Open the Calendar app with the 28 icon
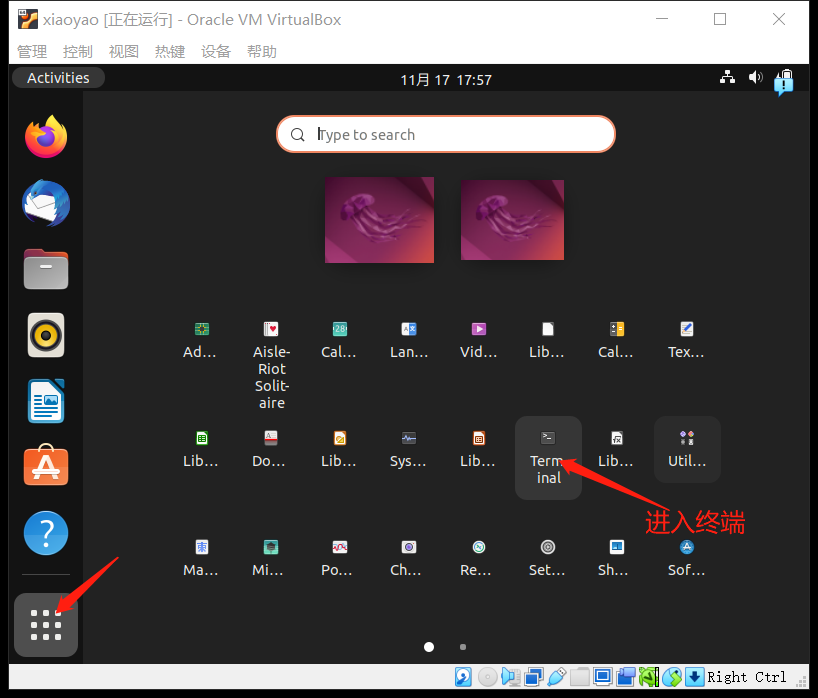Image resolution: width=818 pixels, height=698 pixels. pos(339,340)
